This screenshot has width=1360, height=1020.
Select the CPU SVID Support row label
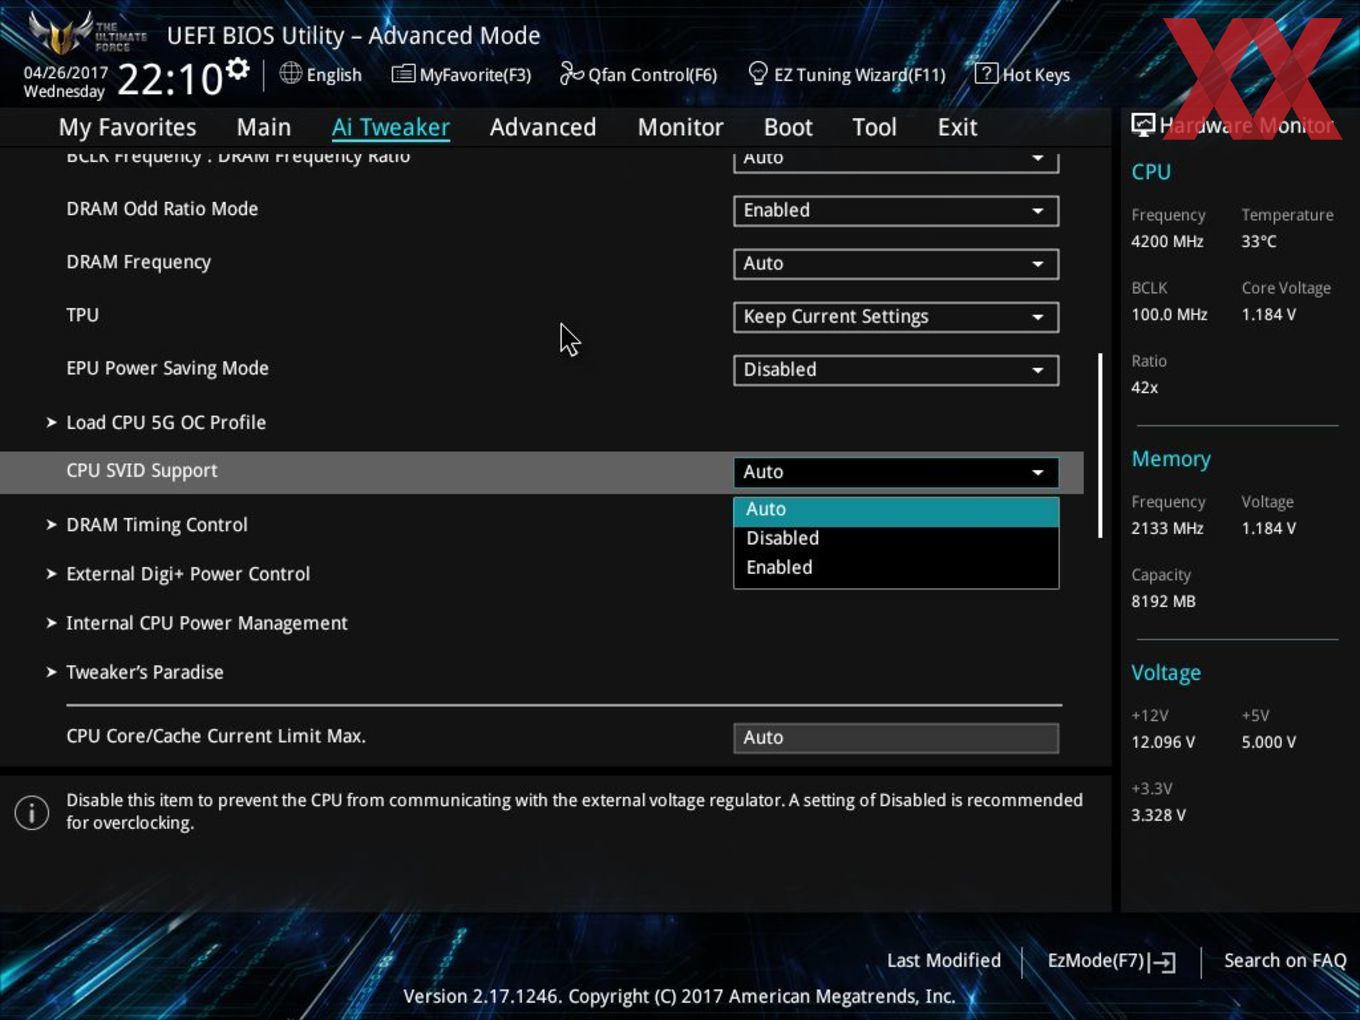click(x=142, y=471)
